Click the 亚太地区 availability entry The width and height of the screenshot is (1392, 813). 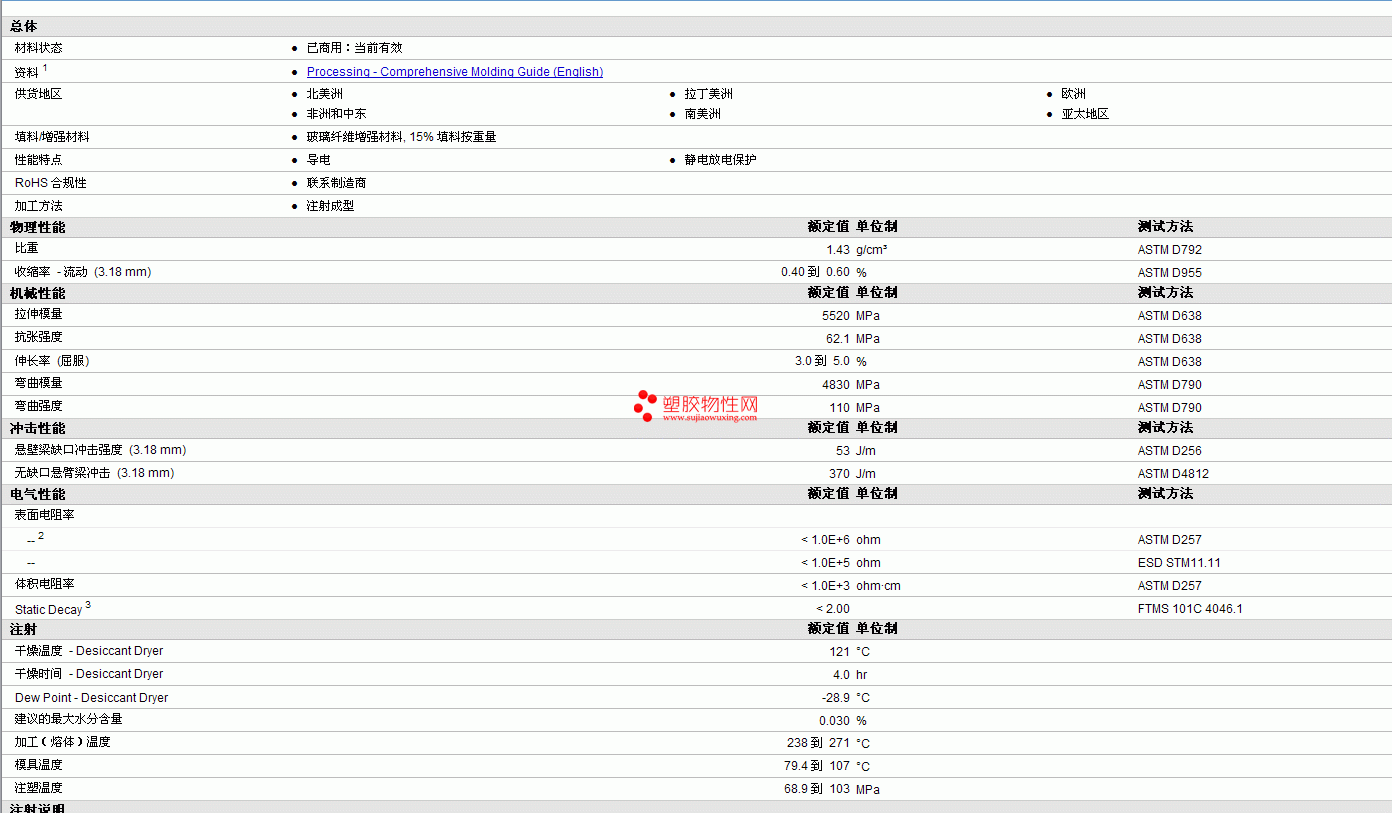[x=1086, y=114]
